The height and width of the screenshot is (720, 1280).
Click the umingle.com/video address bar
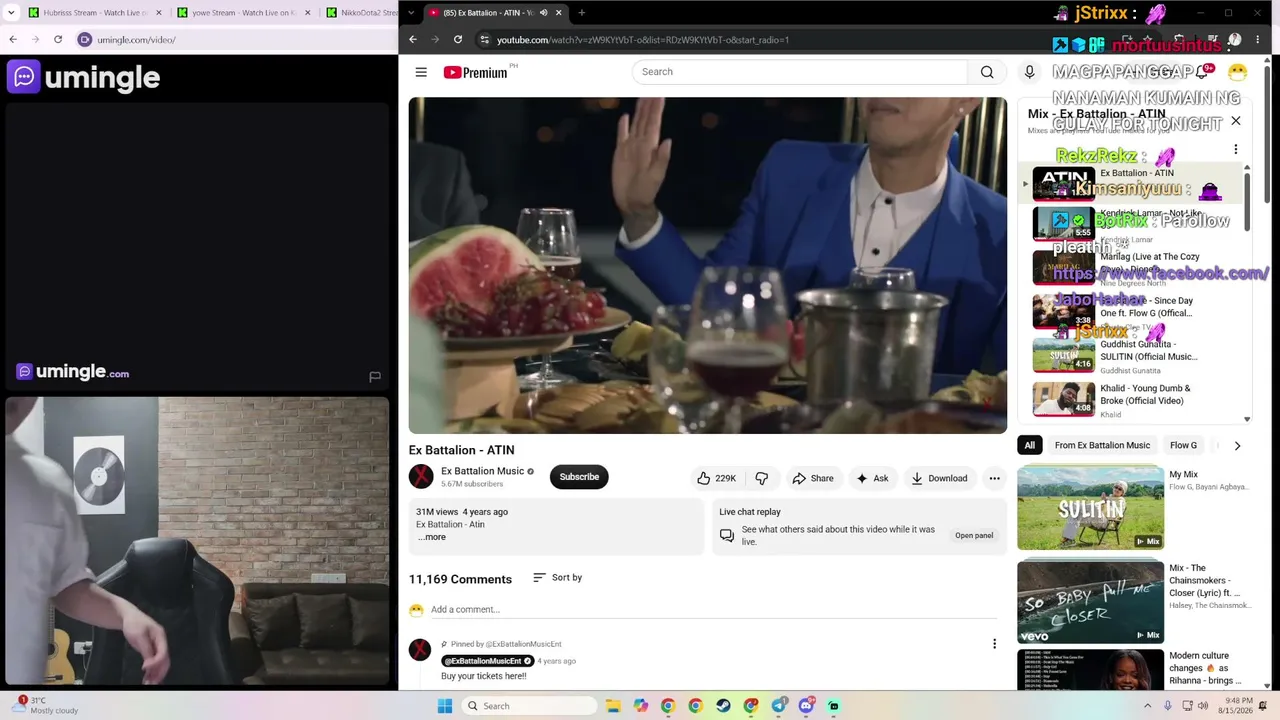click(x=235, y=40)
